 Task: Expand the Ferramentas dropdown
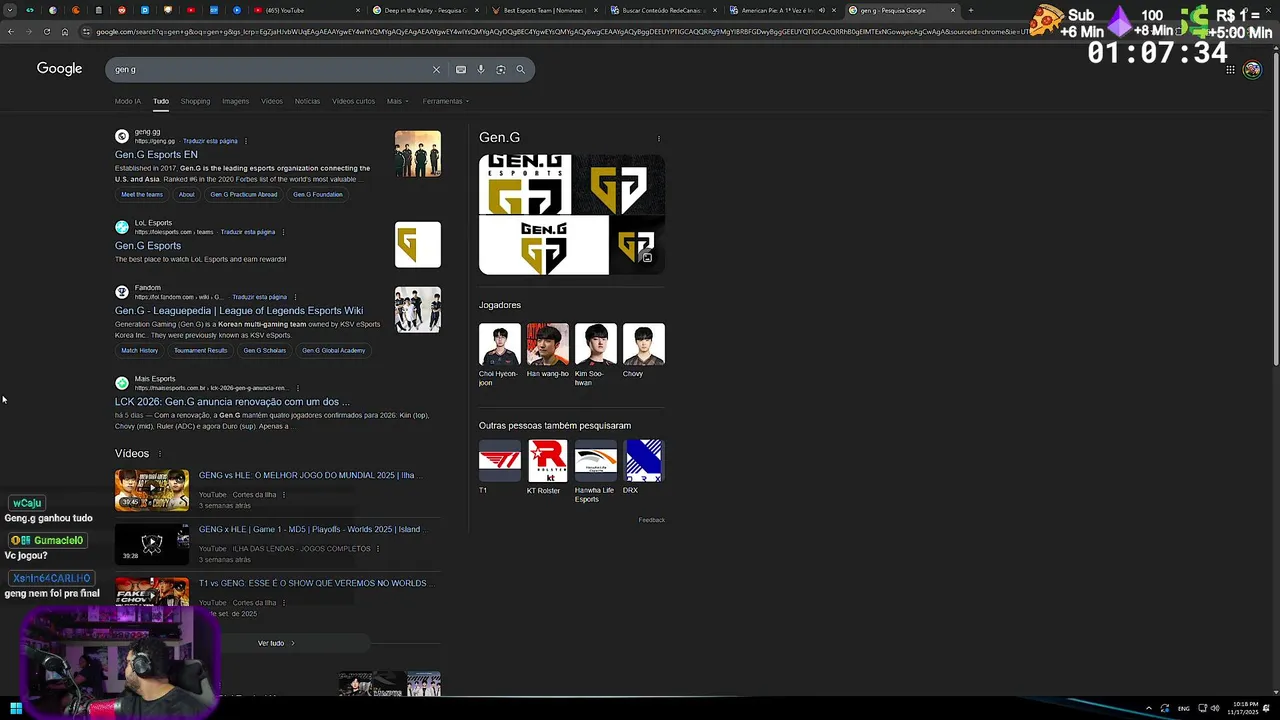click(445, 101)
